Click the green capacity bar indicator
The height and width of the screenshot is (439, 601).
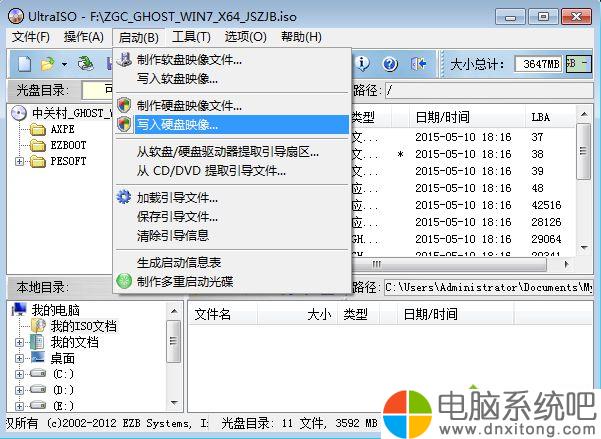pos(578,64)
